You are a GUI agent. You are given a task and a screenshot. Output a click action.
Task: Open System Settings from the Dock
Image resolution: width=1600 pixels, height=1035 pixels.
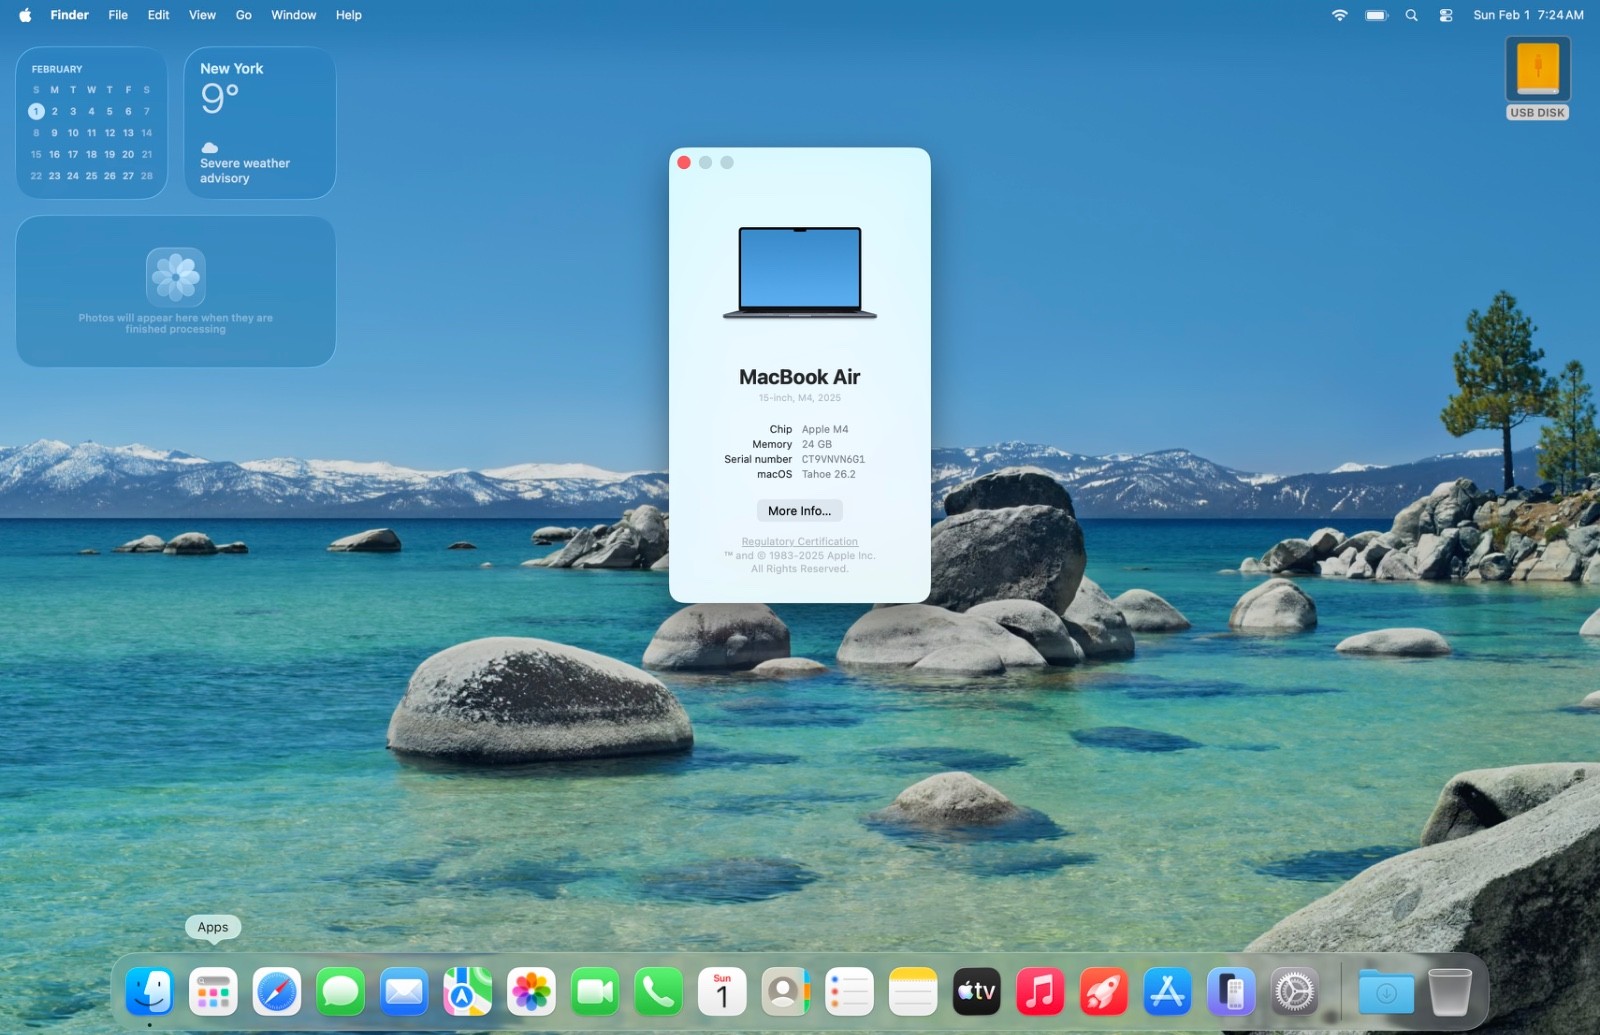click(1295, 992)
